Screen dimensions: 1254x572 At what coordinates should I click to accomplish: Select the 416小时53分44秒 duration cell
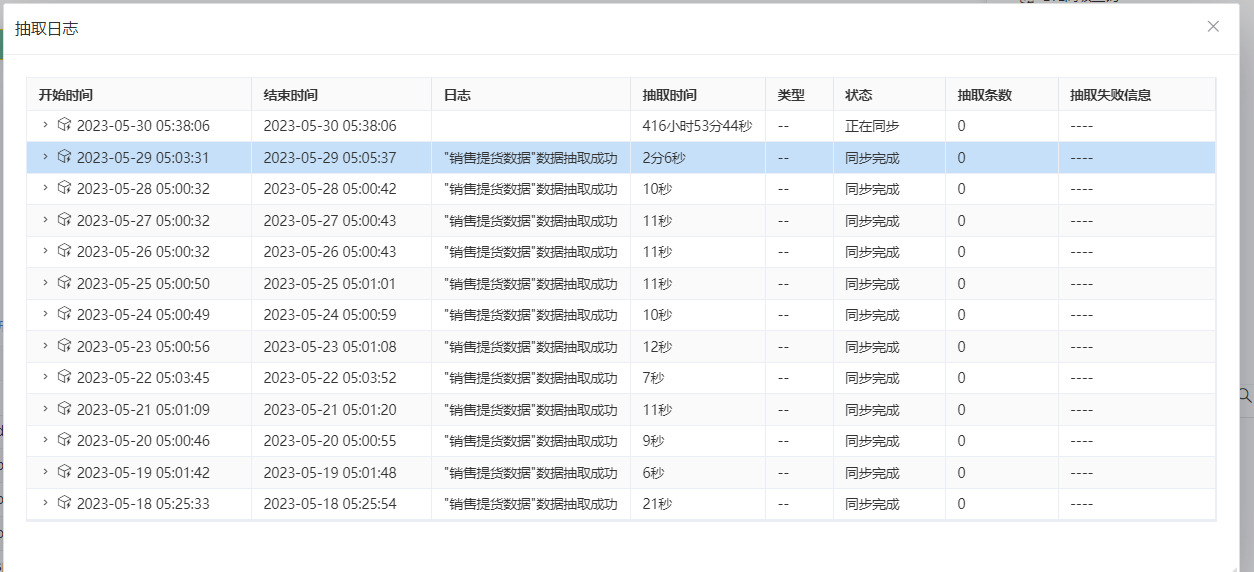pos(698,126)
